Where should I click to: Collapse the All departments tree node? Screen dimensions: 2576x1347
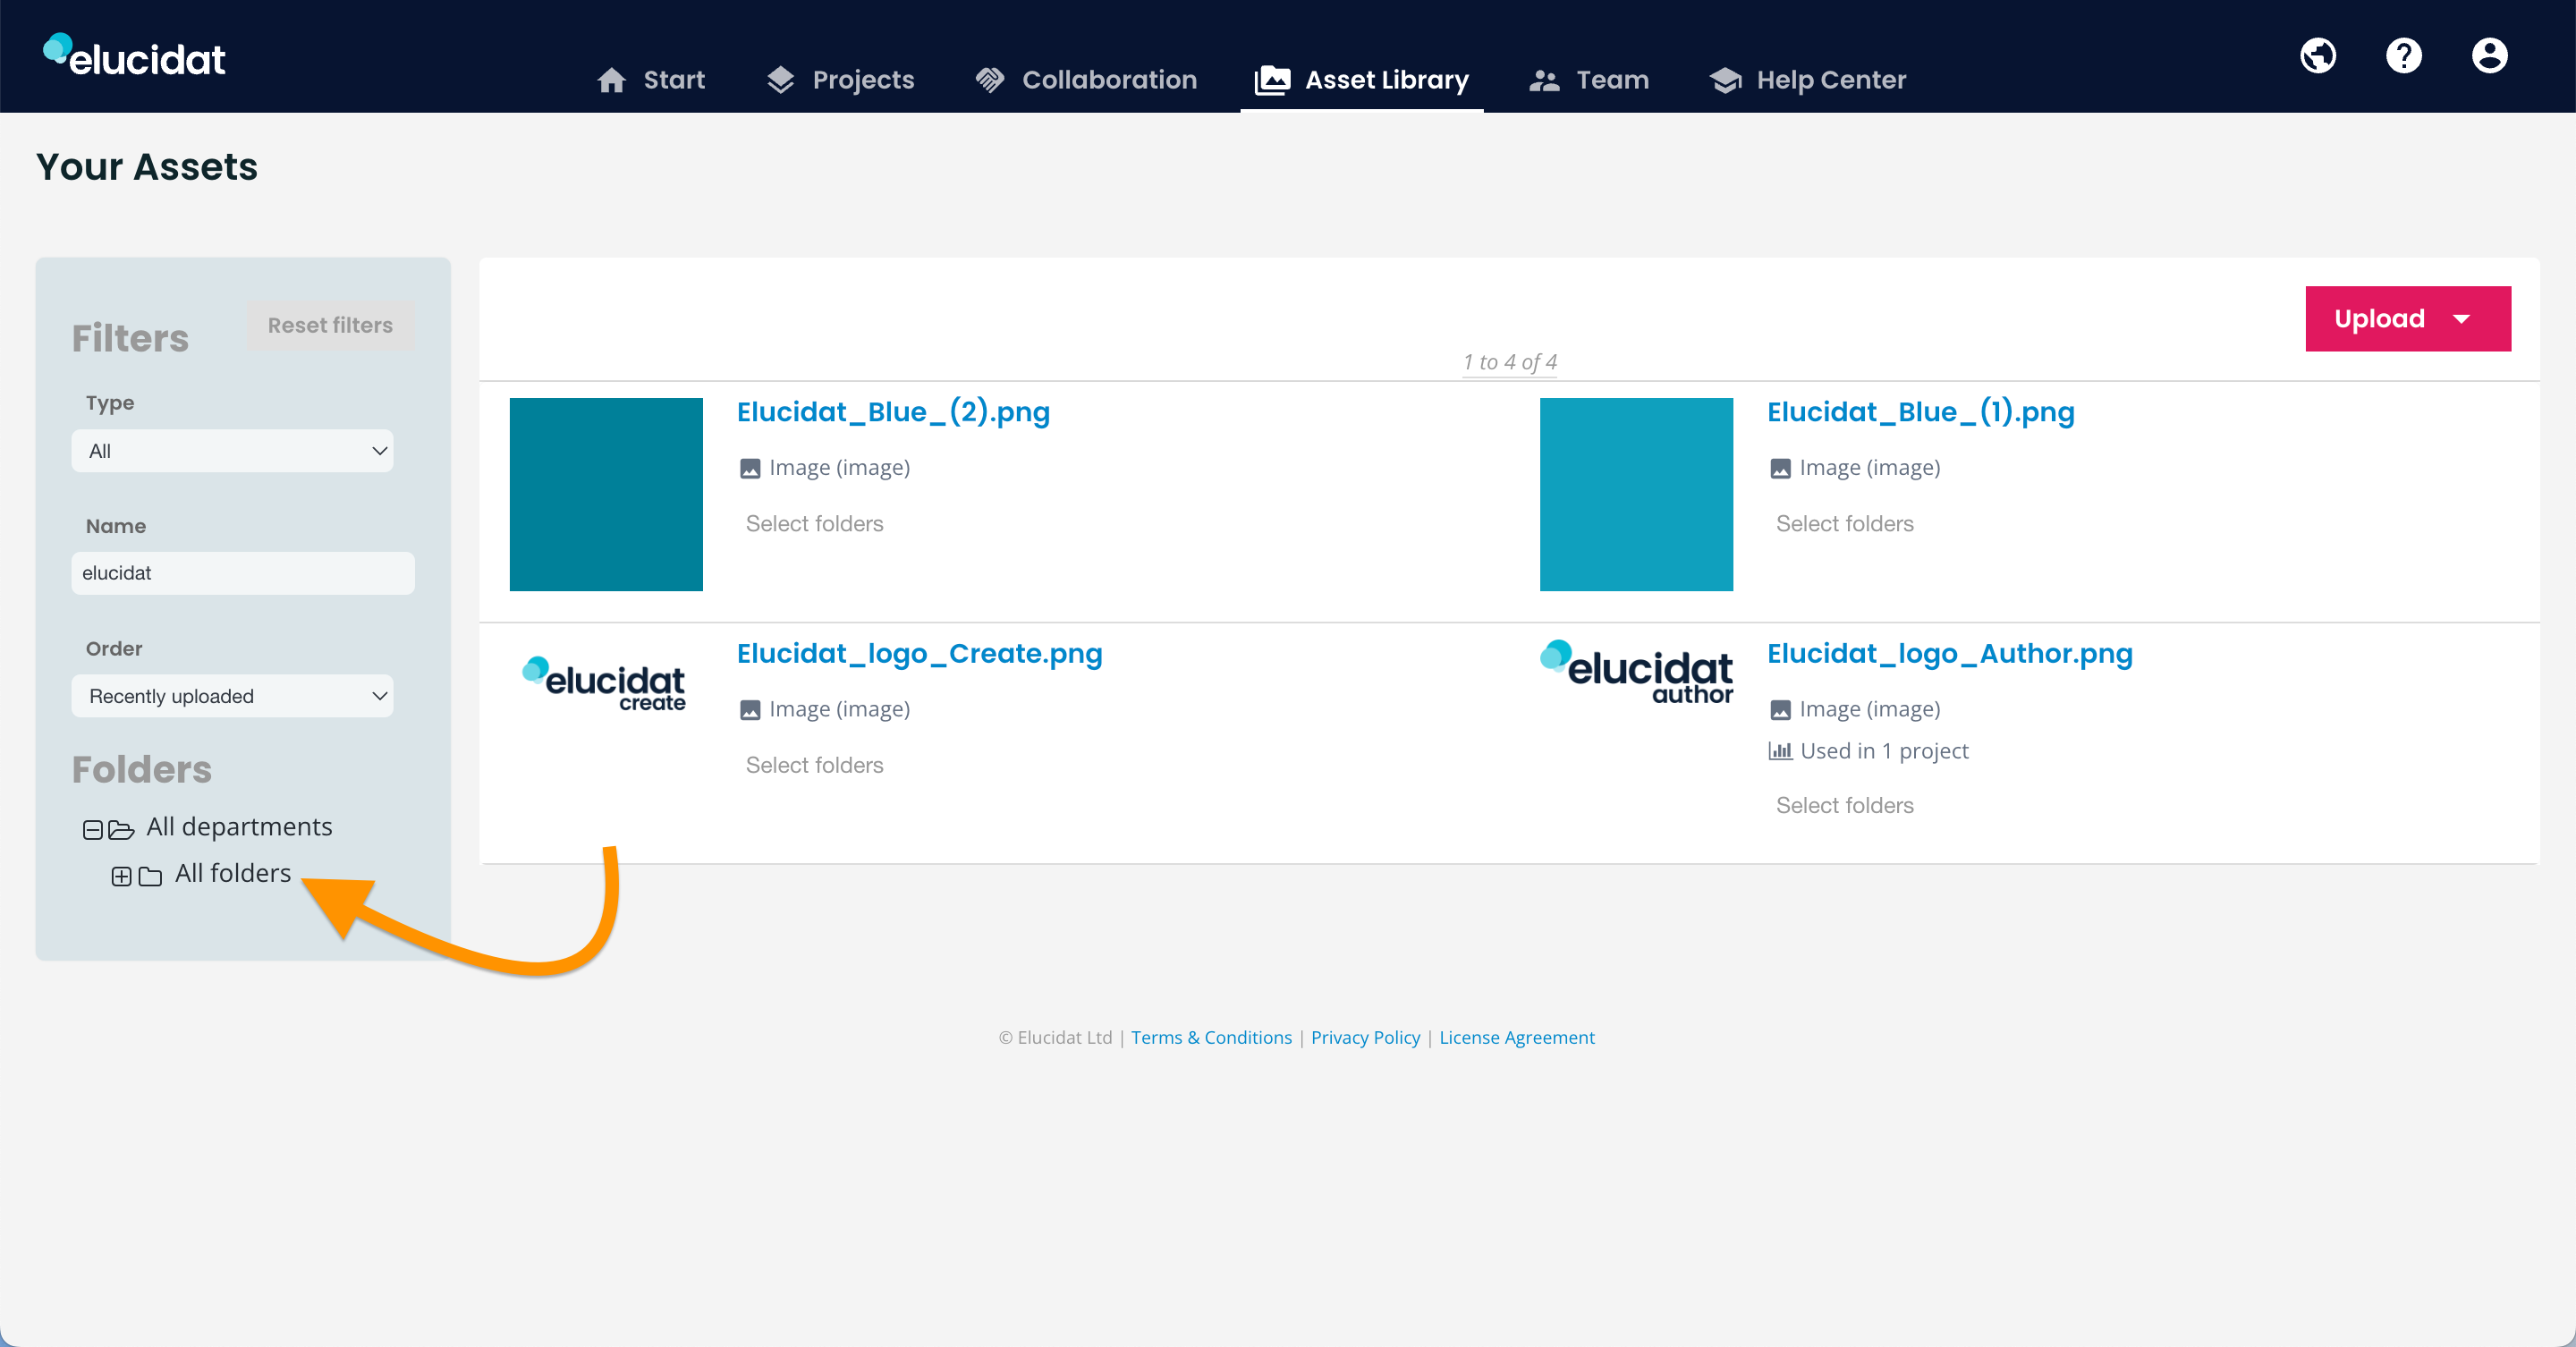[93, 829]
